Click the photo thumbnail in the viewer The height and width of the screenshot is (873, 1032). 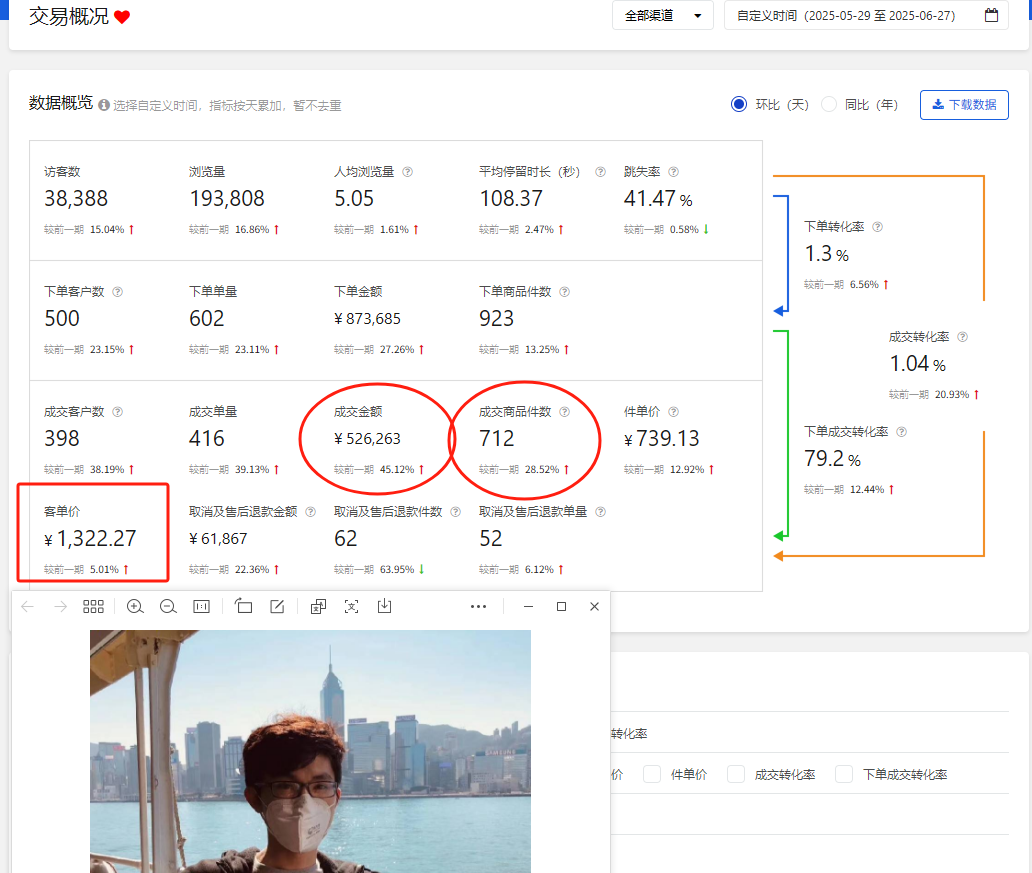310,750
